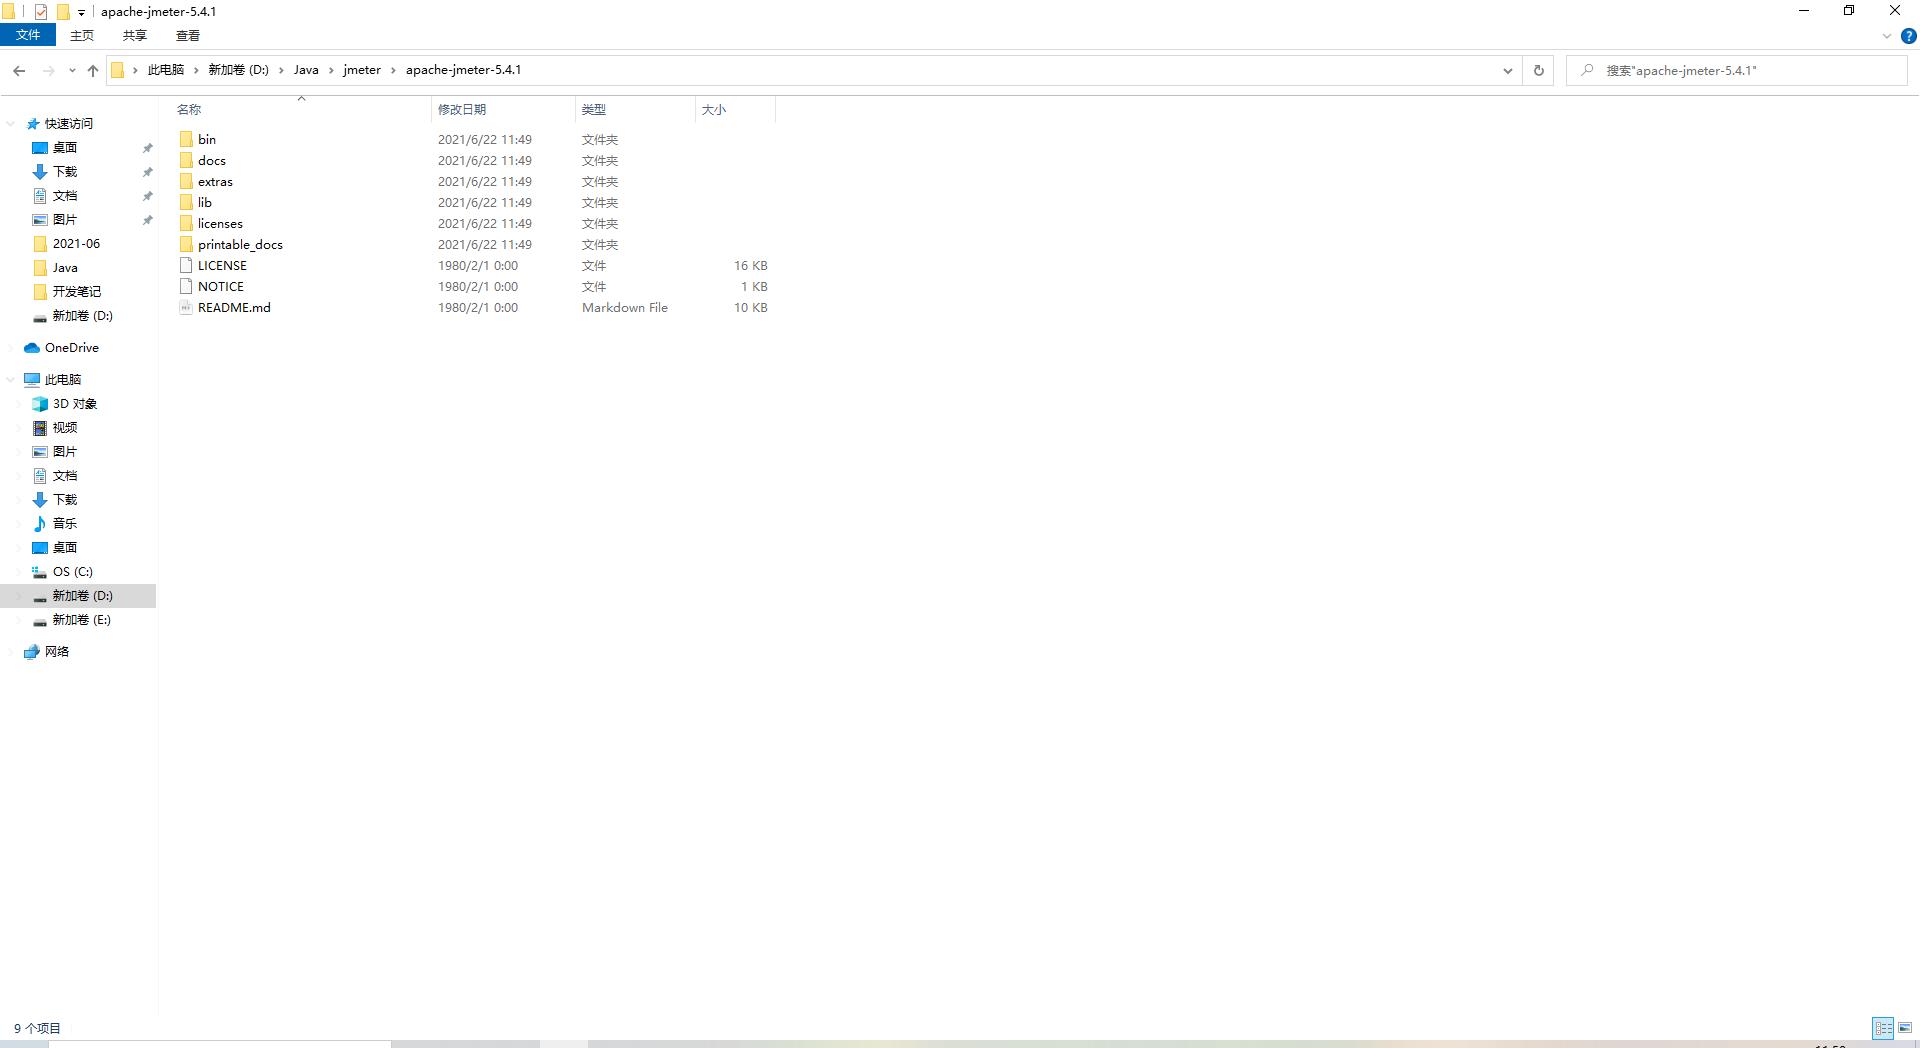Open Explorer help question mark

[1908, 35]
